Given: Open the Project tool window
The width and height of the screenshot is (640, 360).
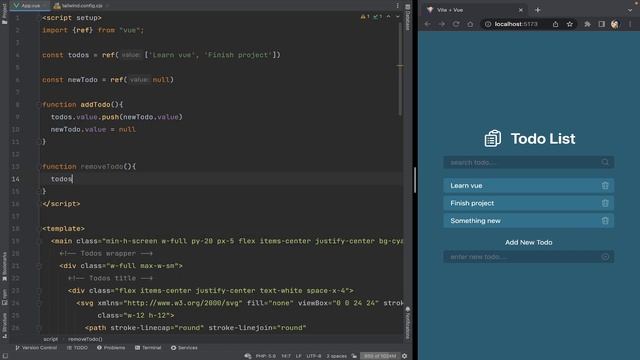Looking at the screenshot, I should (x=4, y=14).
